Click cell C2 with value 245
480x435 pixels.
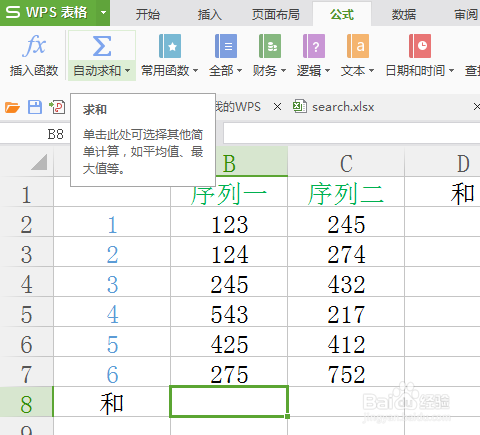(346, 222)
